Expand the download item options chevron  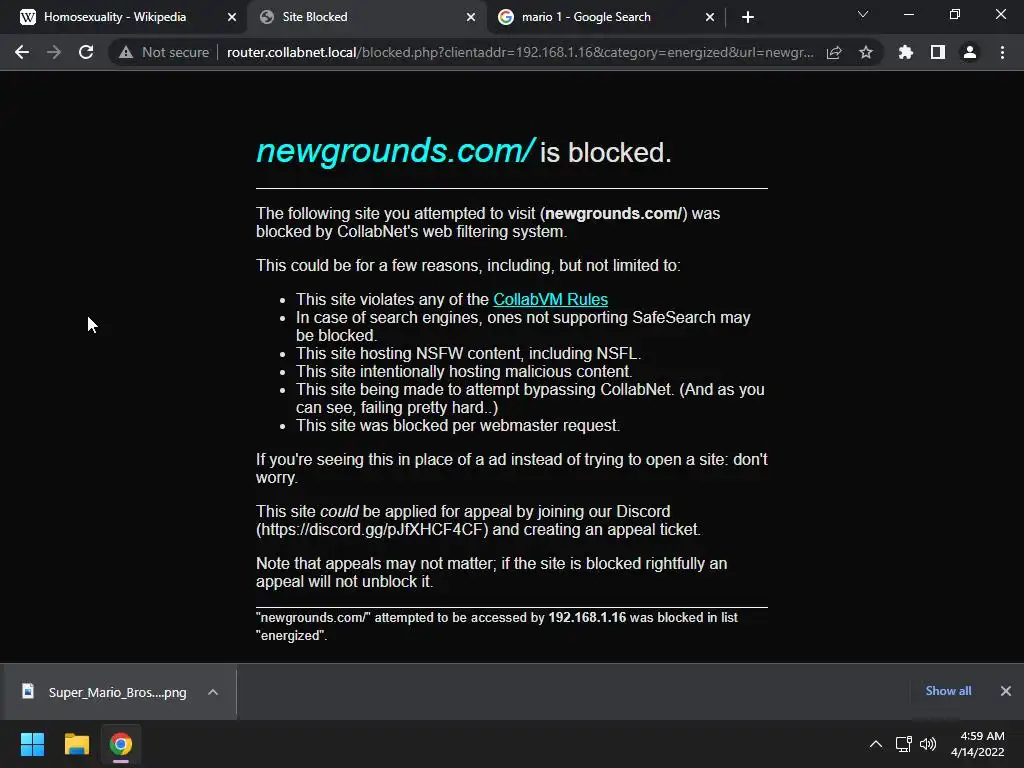[213, 692]
